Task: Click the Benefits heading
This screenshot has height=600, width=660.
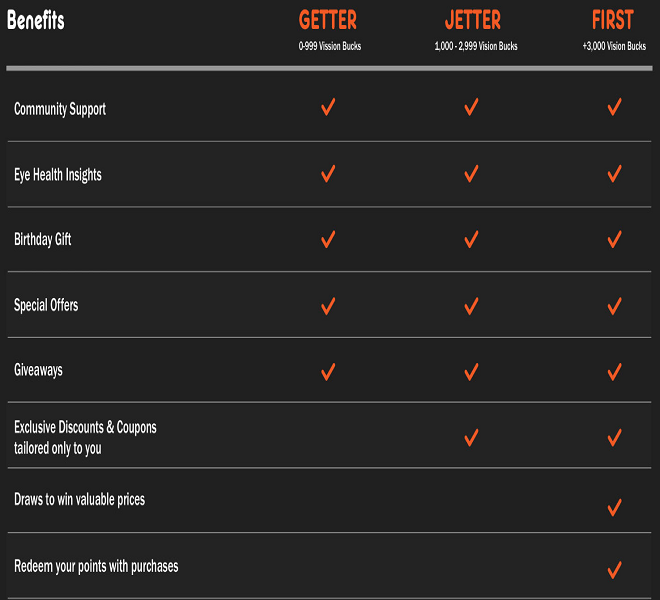Action: [x=36, y=20]
